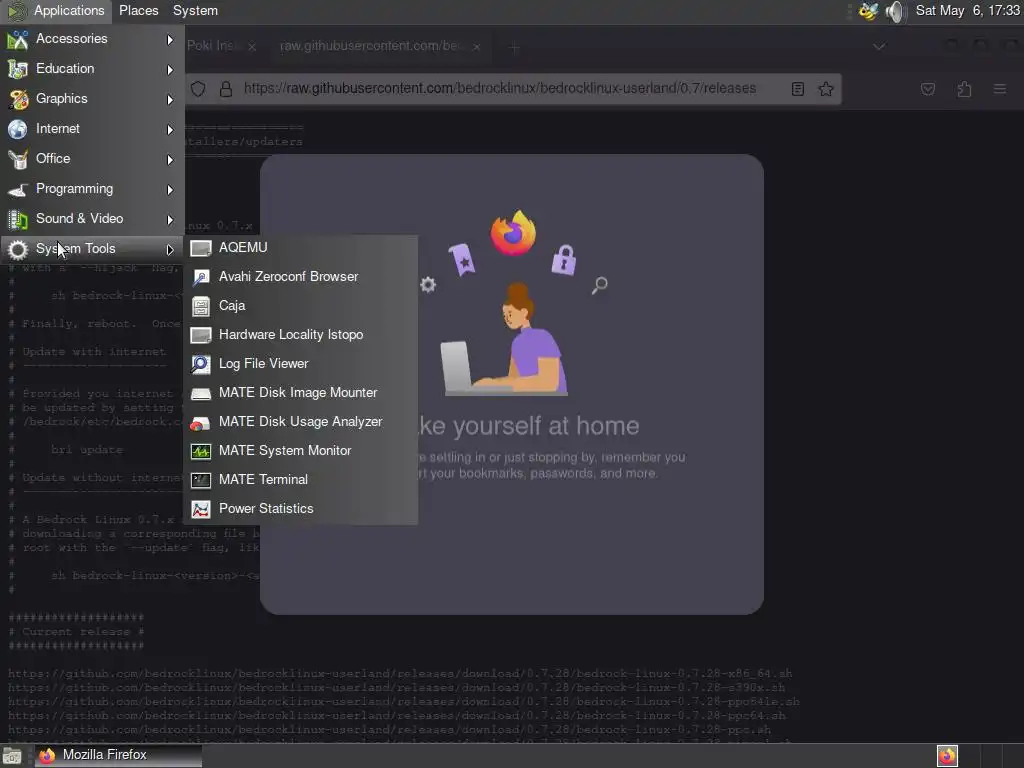Click the save to Pocket icon in Firefox

coord(928,89)
